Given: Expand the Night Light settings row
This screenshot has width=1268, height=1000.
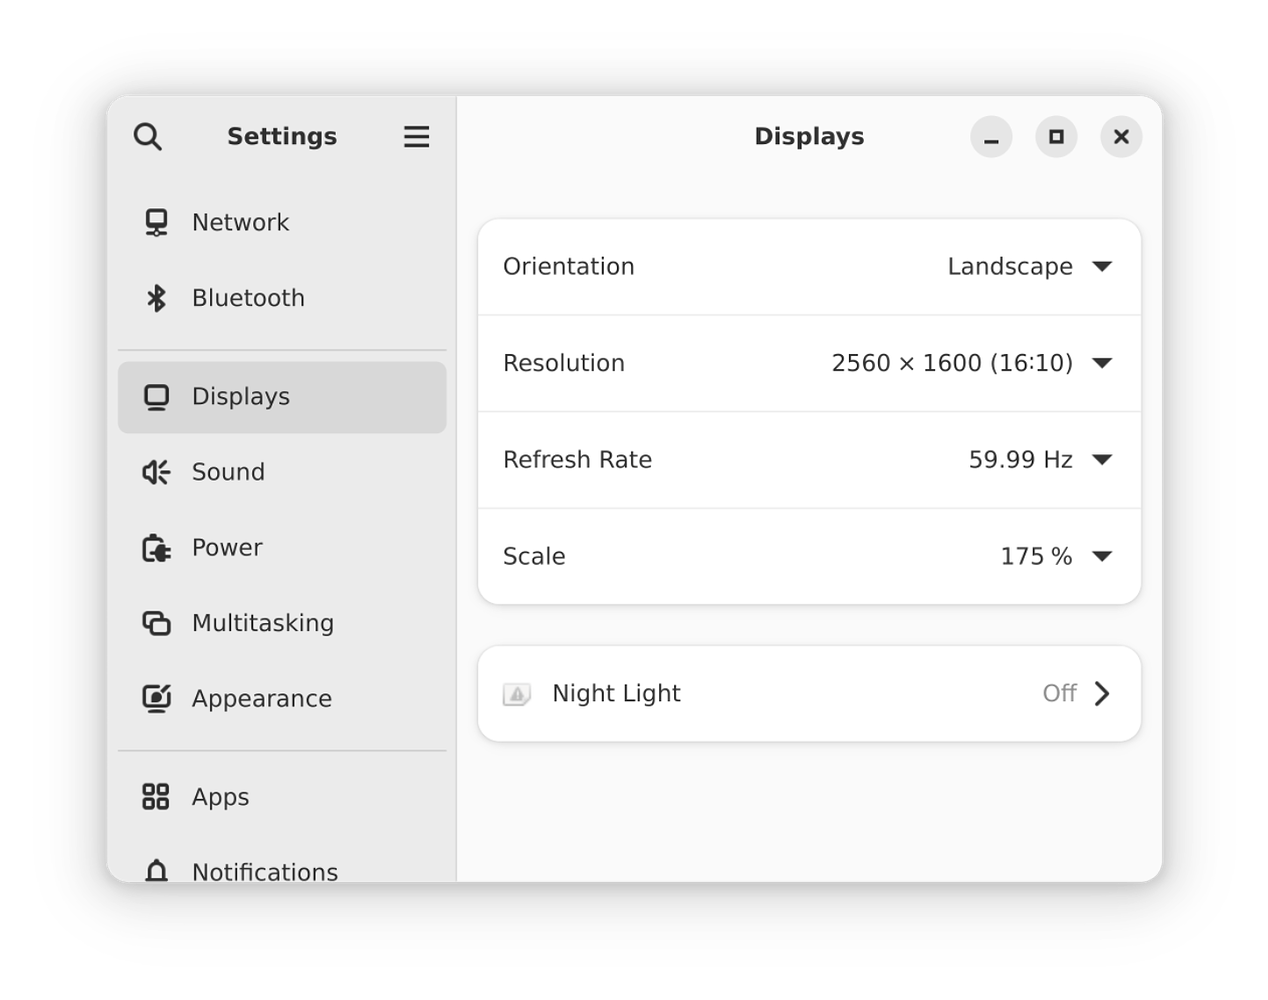Looking at the screenshot, I should point(1102,693).
